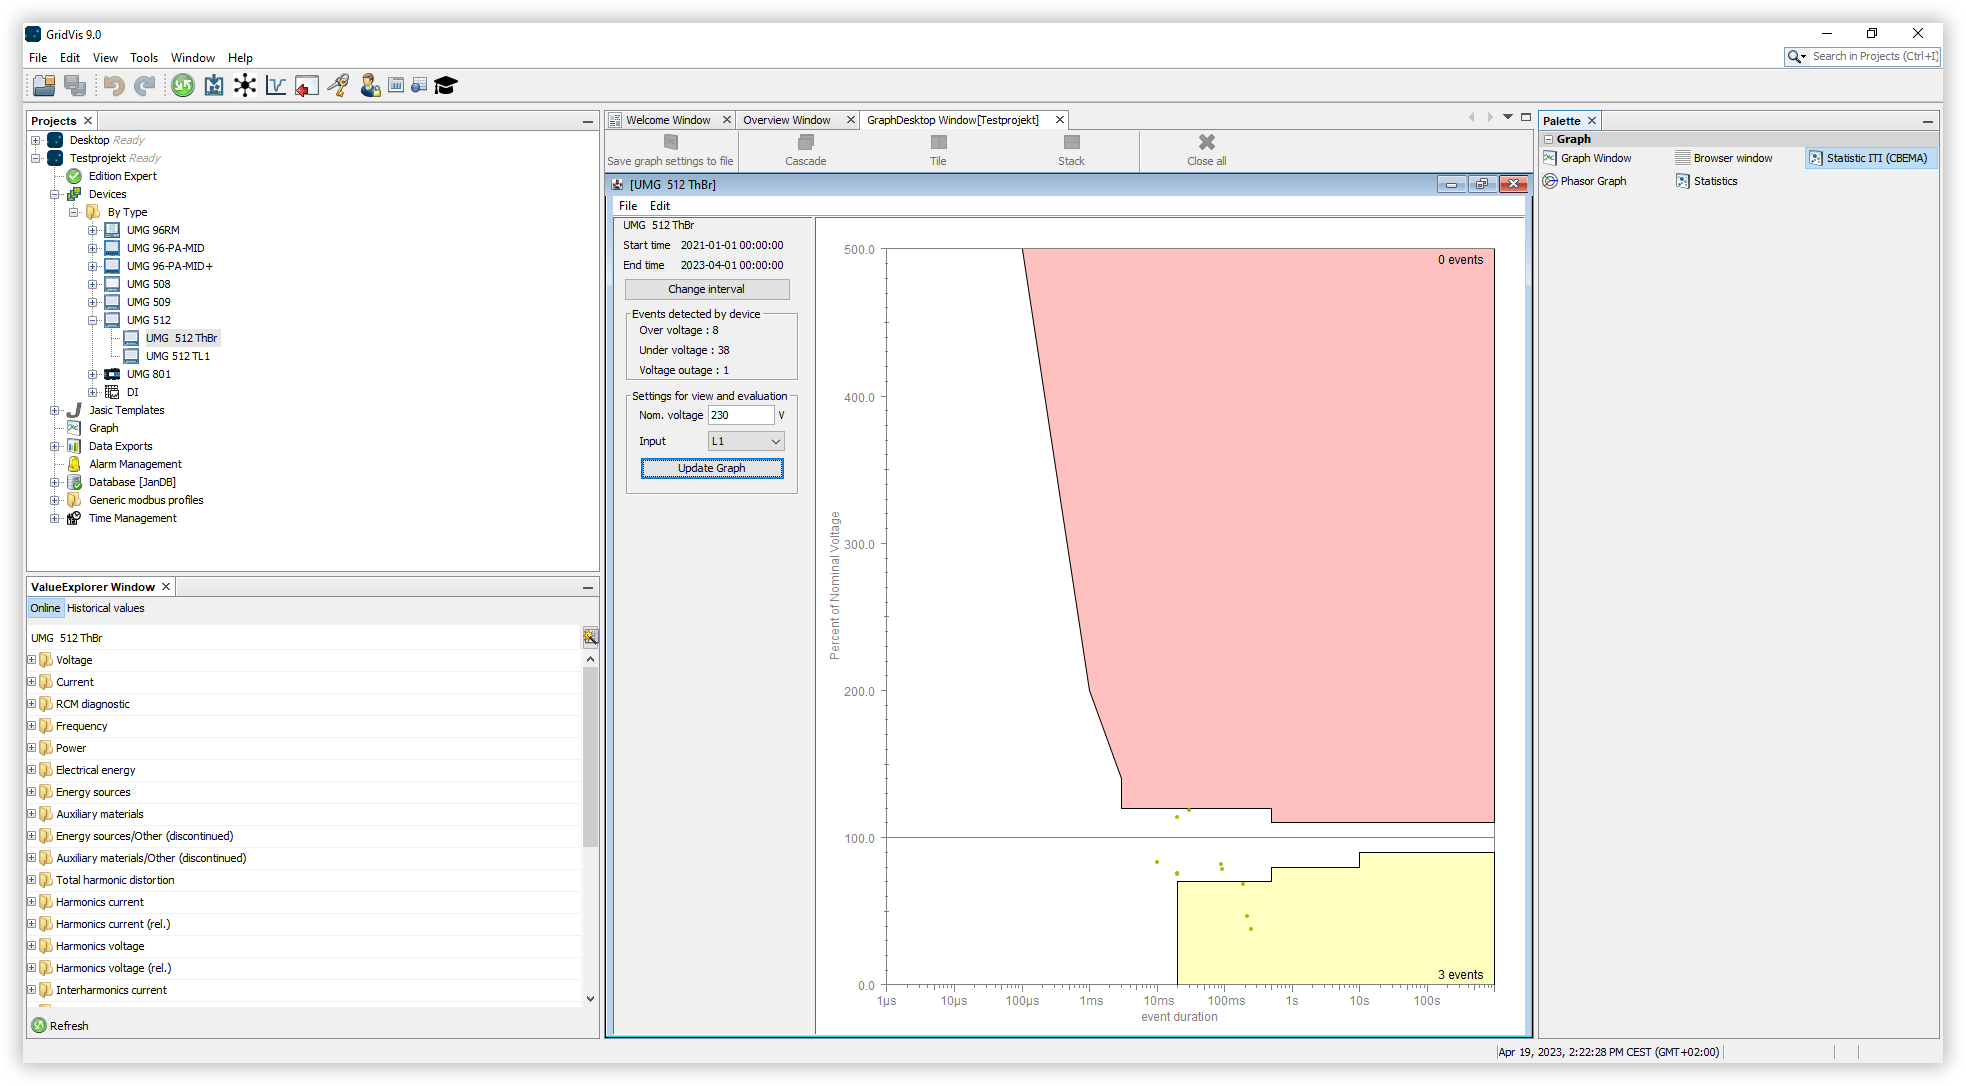Switch to the Overview Window tab
The height and width of the screenshot is (1086, 1966).
point(786,120)
